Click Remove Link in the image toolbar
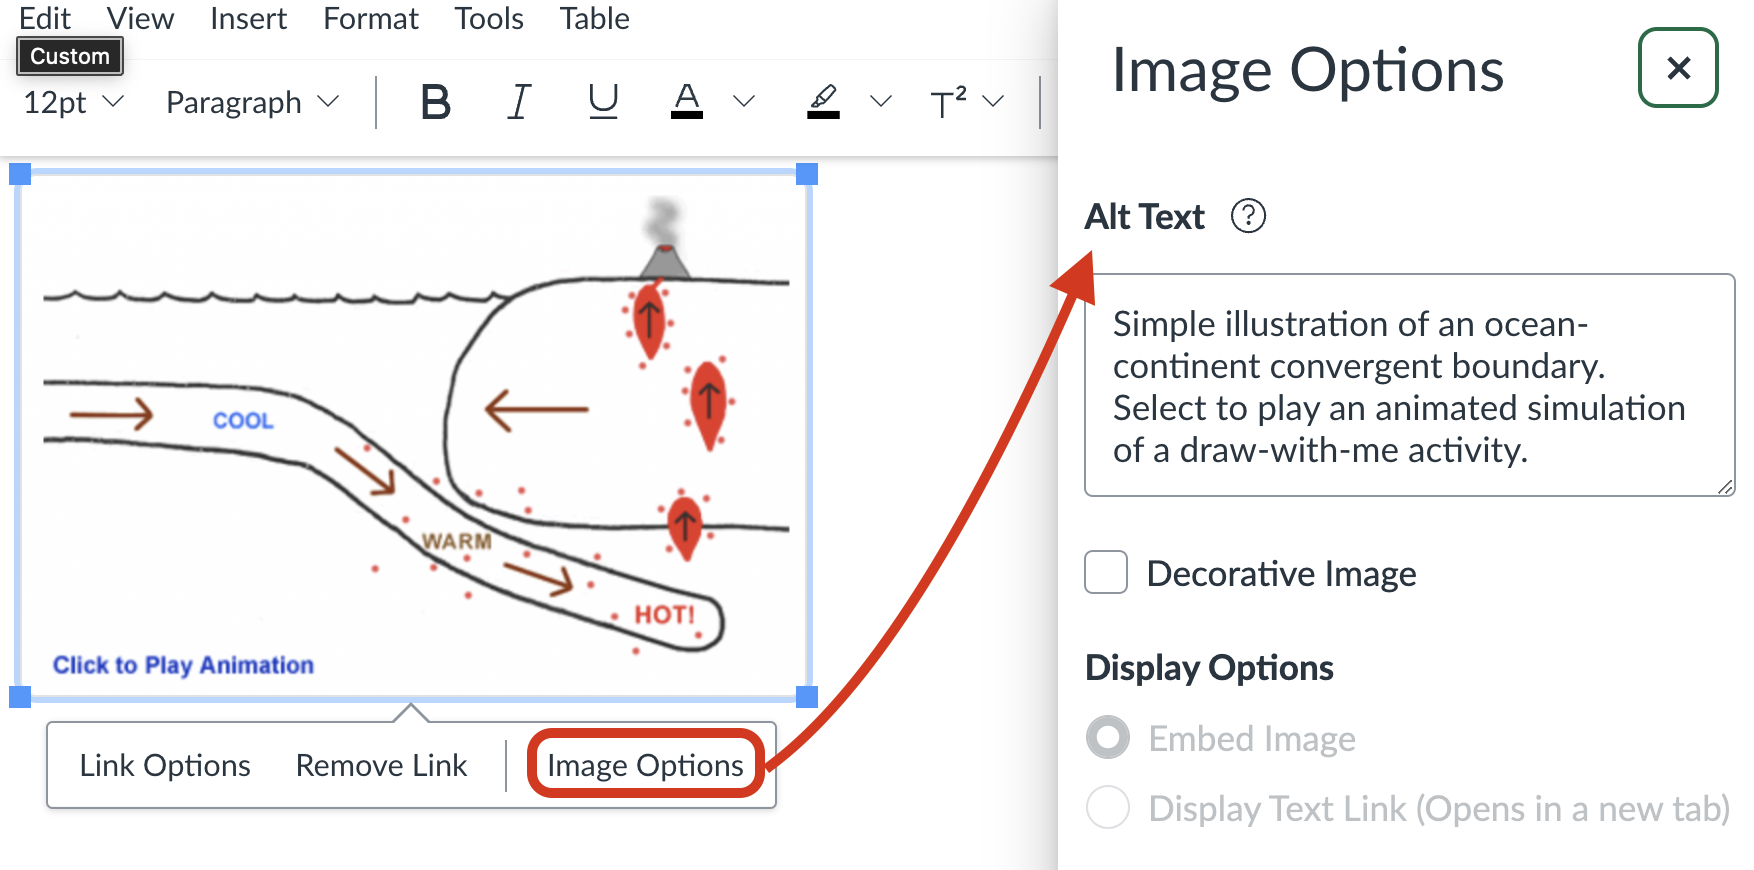The height and width of the screenshot is (870, 1754). click(x=381, y=765)
